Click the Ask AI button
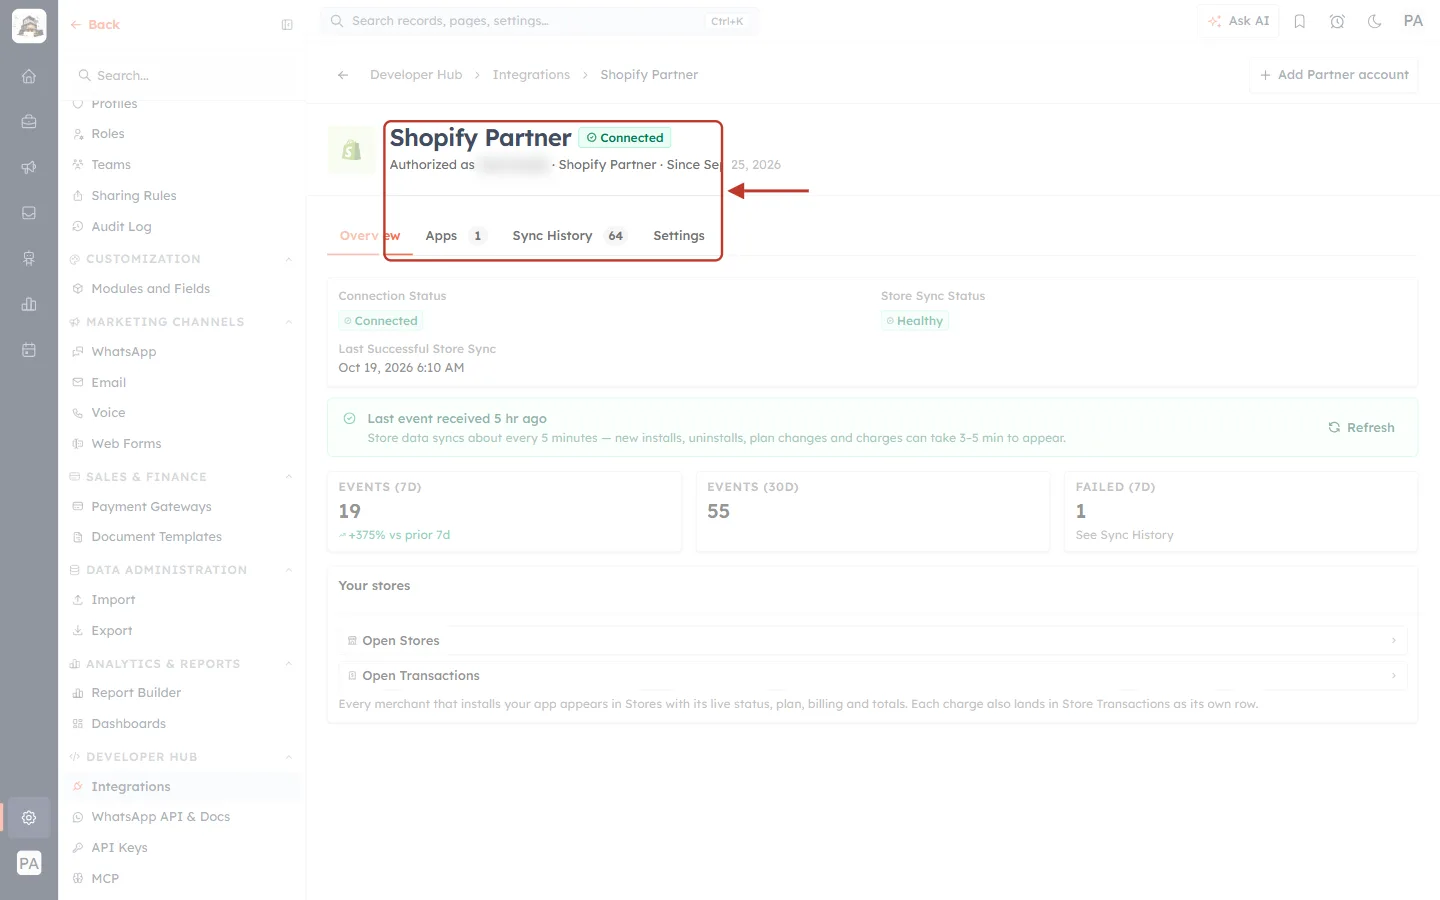Screen dimensions: 1440x900 tap(1238, 21)
